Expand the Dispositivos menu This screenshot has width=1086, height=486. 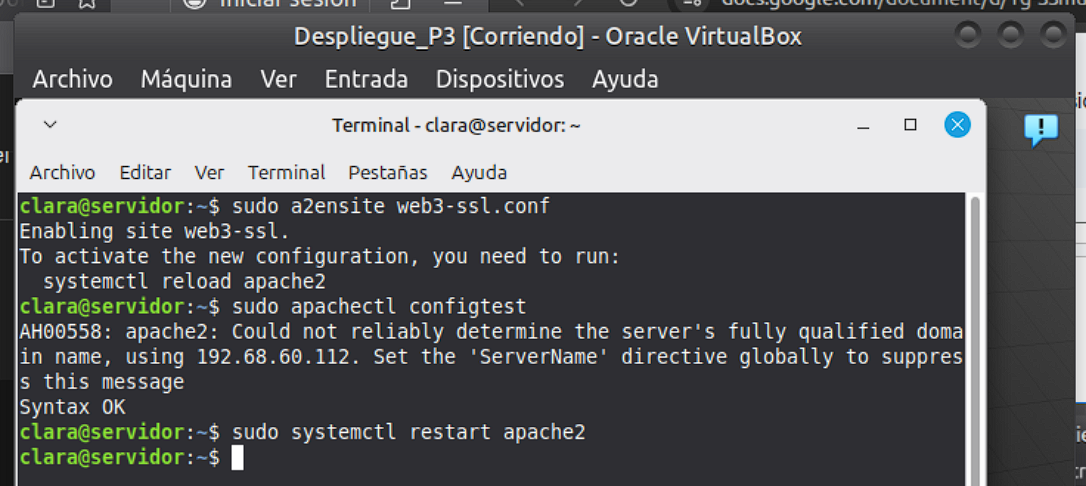pos(499,79)
